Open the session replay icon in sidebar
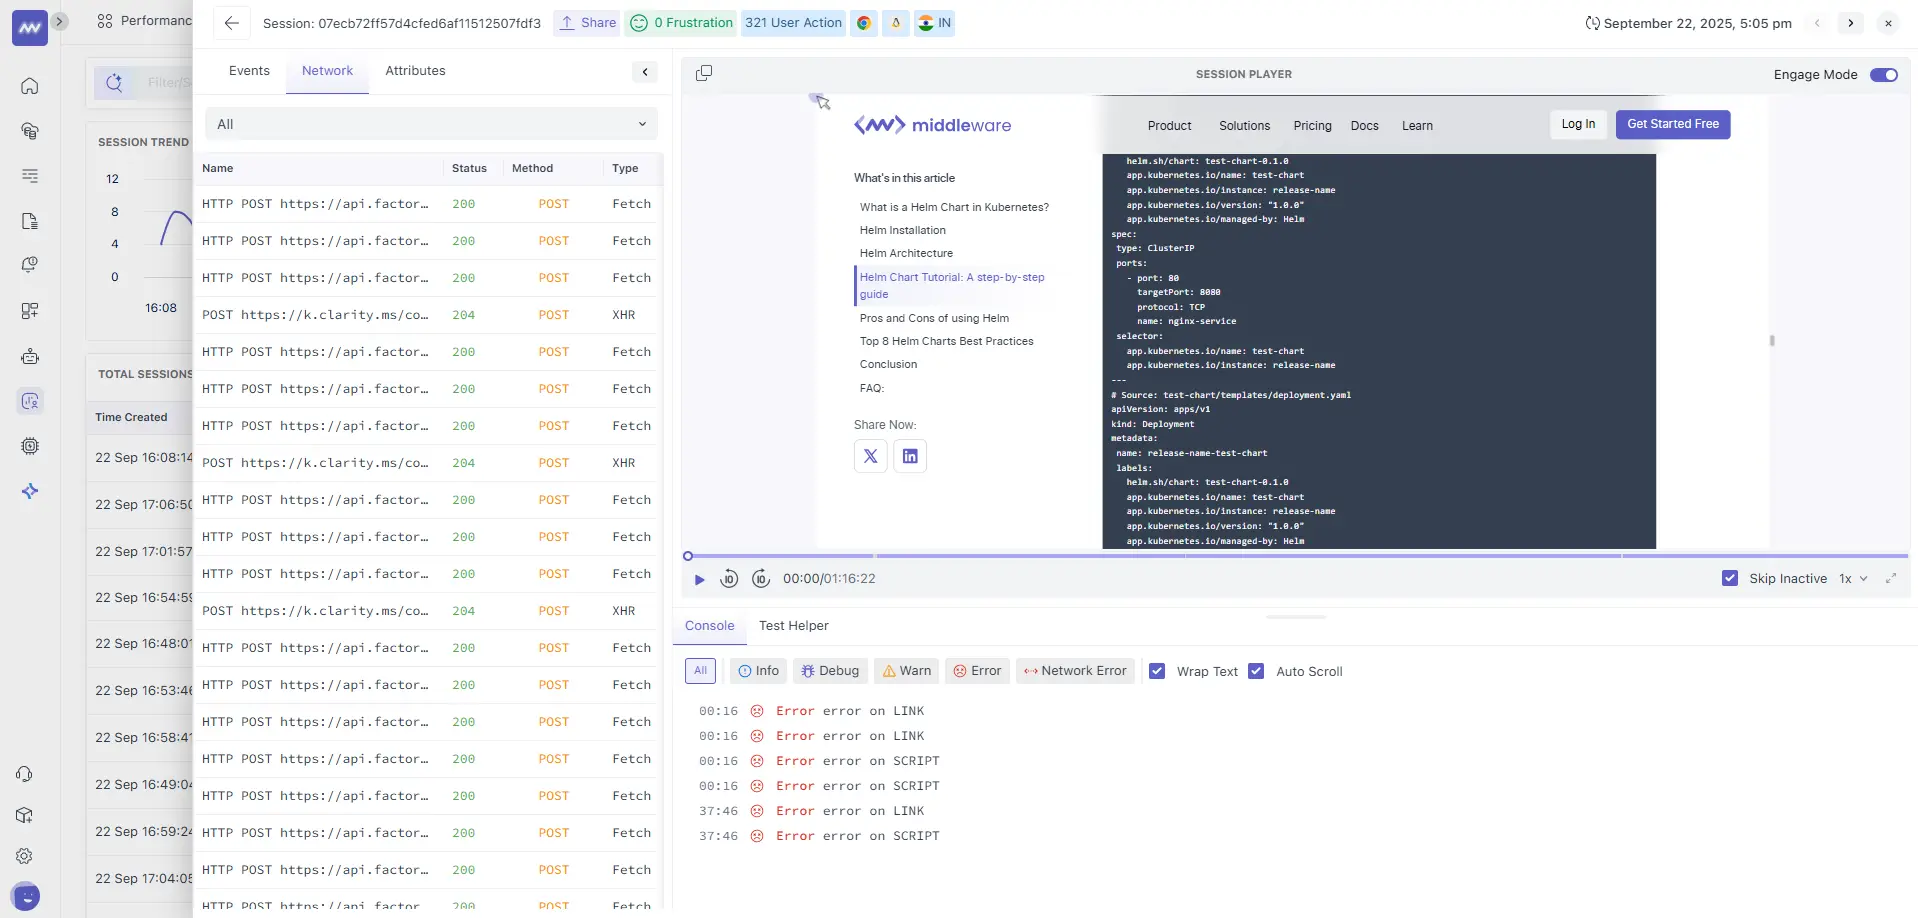The height and width of the screenshot is (918, 1918). 30,401
